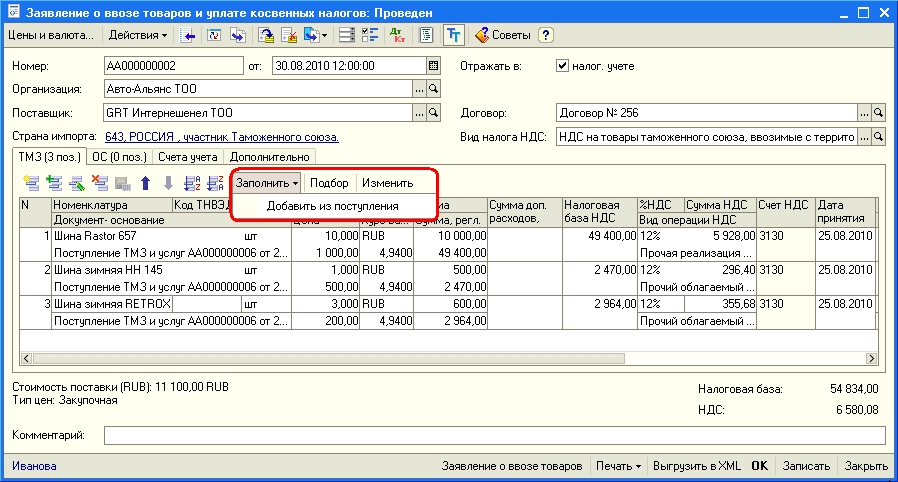Click the Дт/Кт postings icon

[396, 35]
